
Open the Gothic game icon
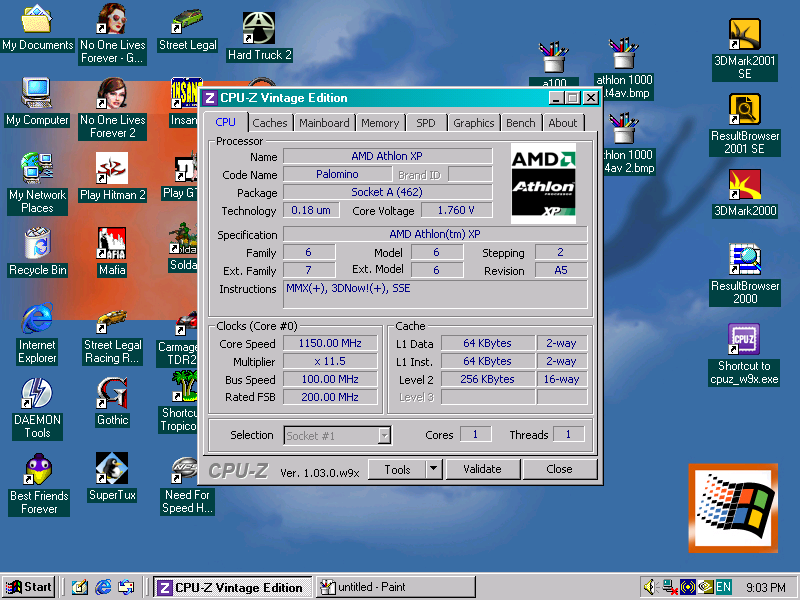112,394
